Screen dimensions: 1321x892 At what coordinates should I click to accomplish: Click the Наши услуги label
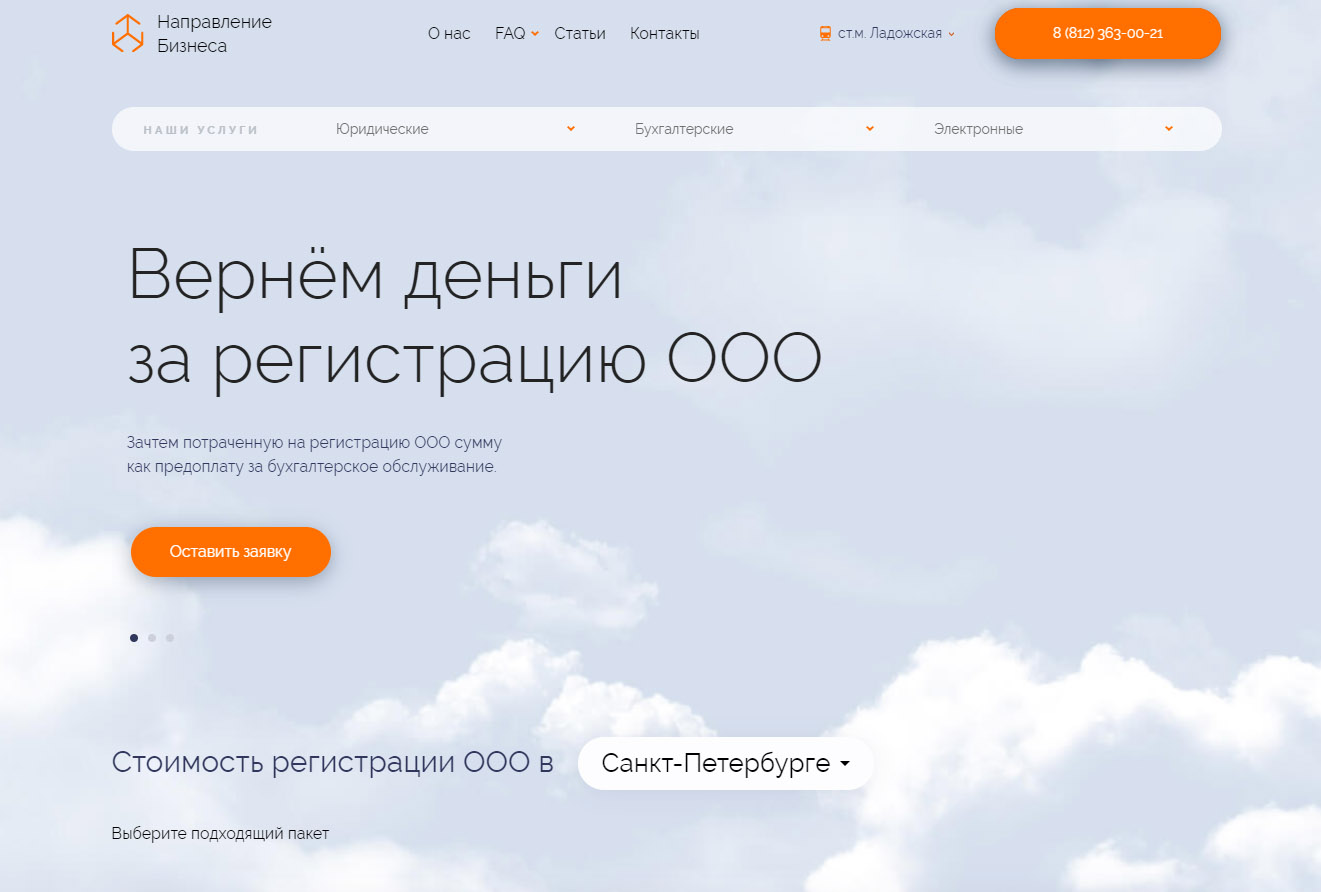201,130
